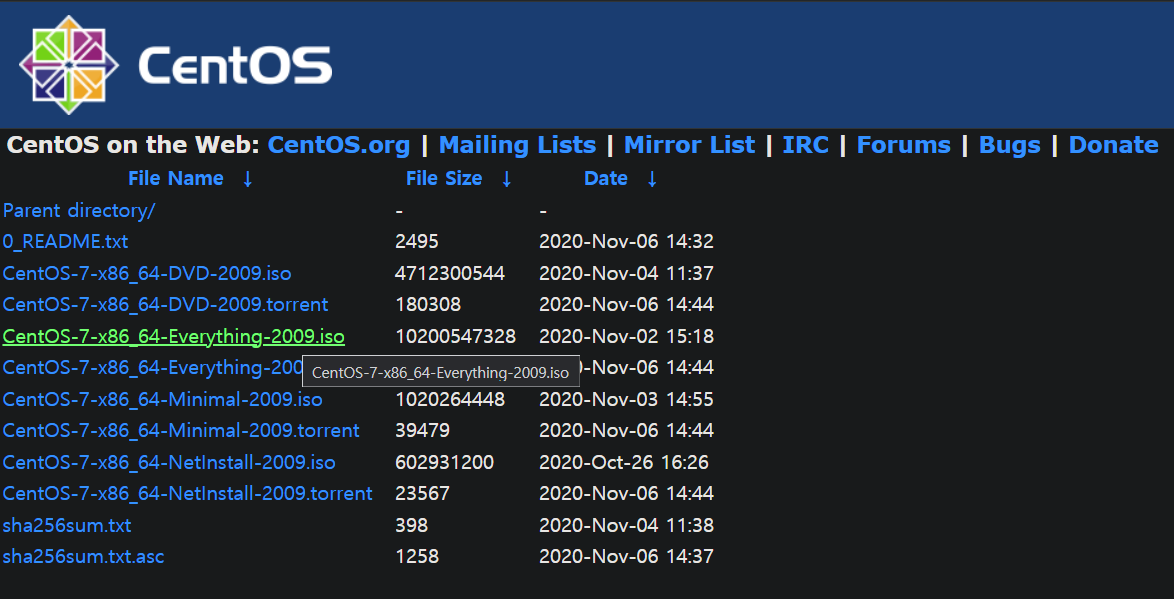Screen dimensions: 1174x599
Task: Click file size value 1020264448
Action: pos(450,399)
